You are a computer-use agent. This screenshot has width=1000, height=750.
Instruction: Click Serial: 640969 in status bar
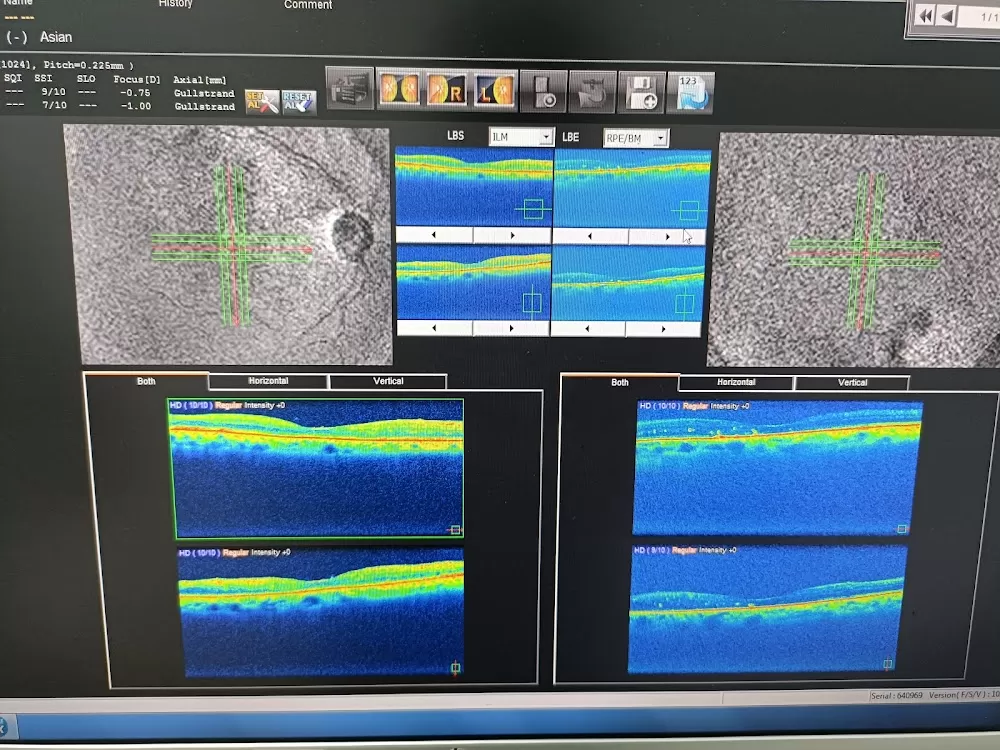pyautogui.click(x=896, y=695)
